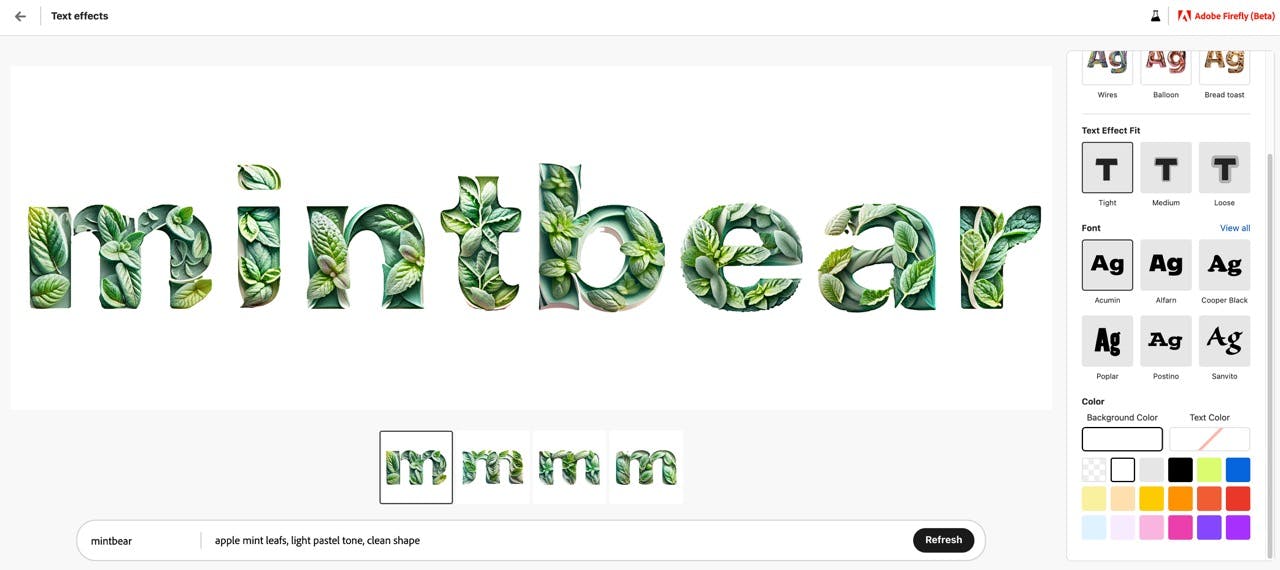Select Loose text effect fit
Image resolution: width=1280 pixels, height=570 pixels.
1224,167
